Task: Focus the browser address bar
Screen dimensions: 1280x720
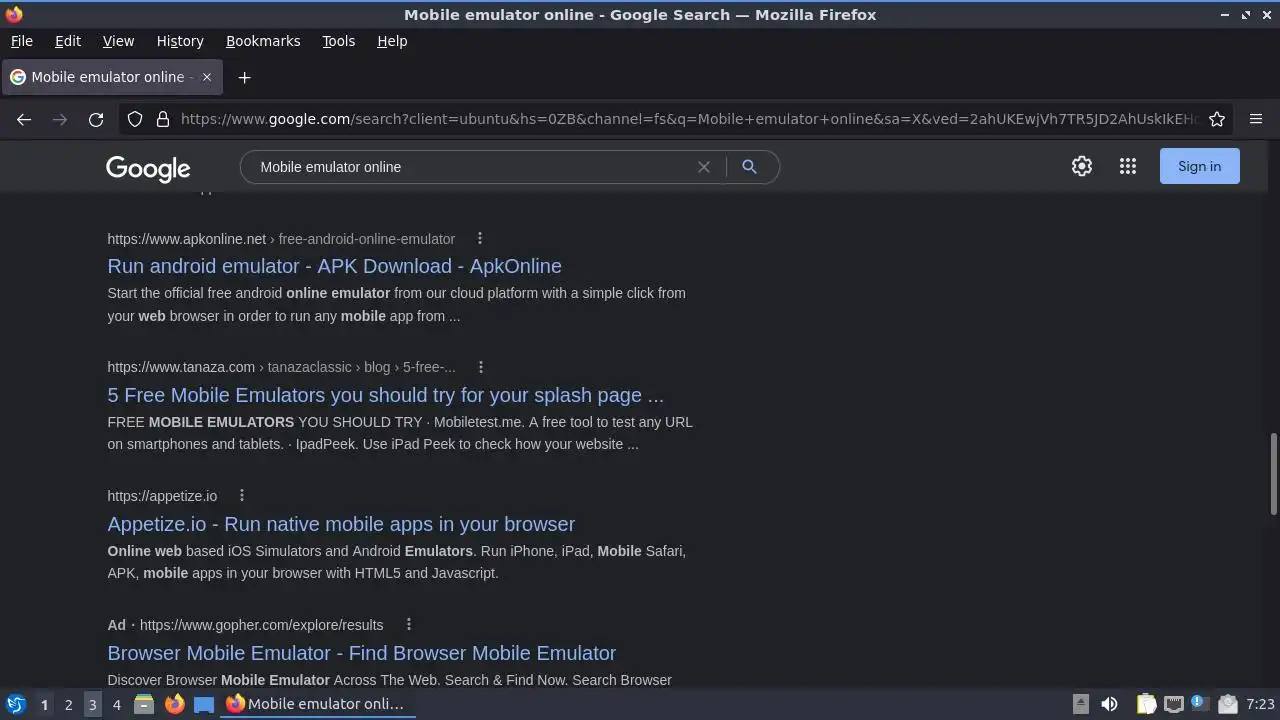Action: click(688, 119)
